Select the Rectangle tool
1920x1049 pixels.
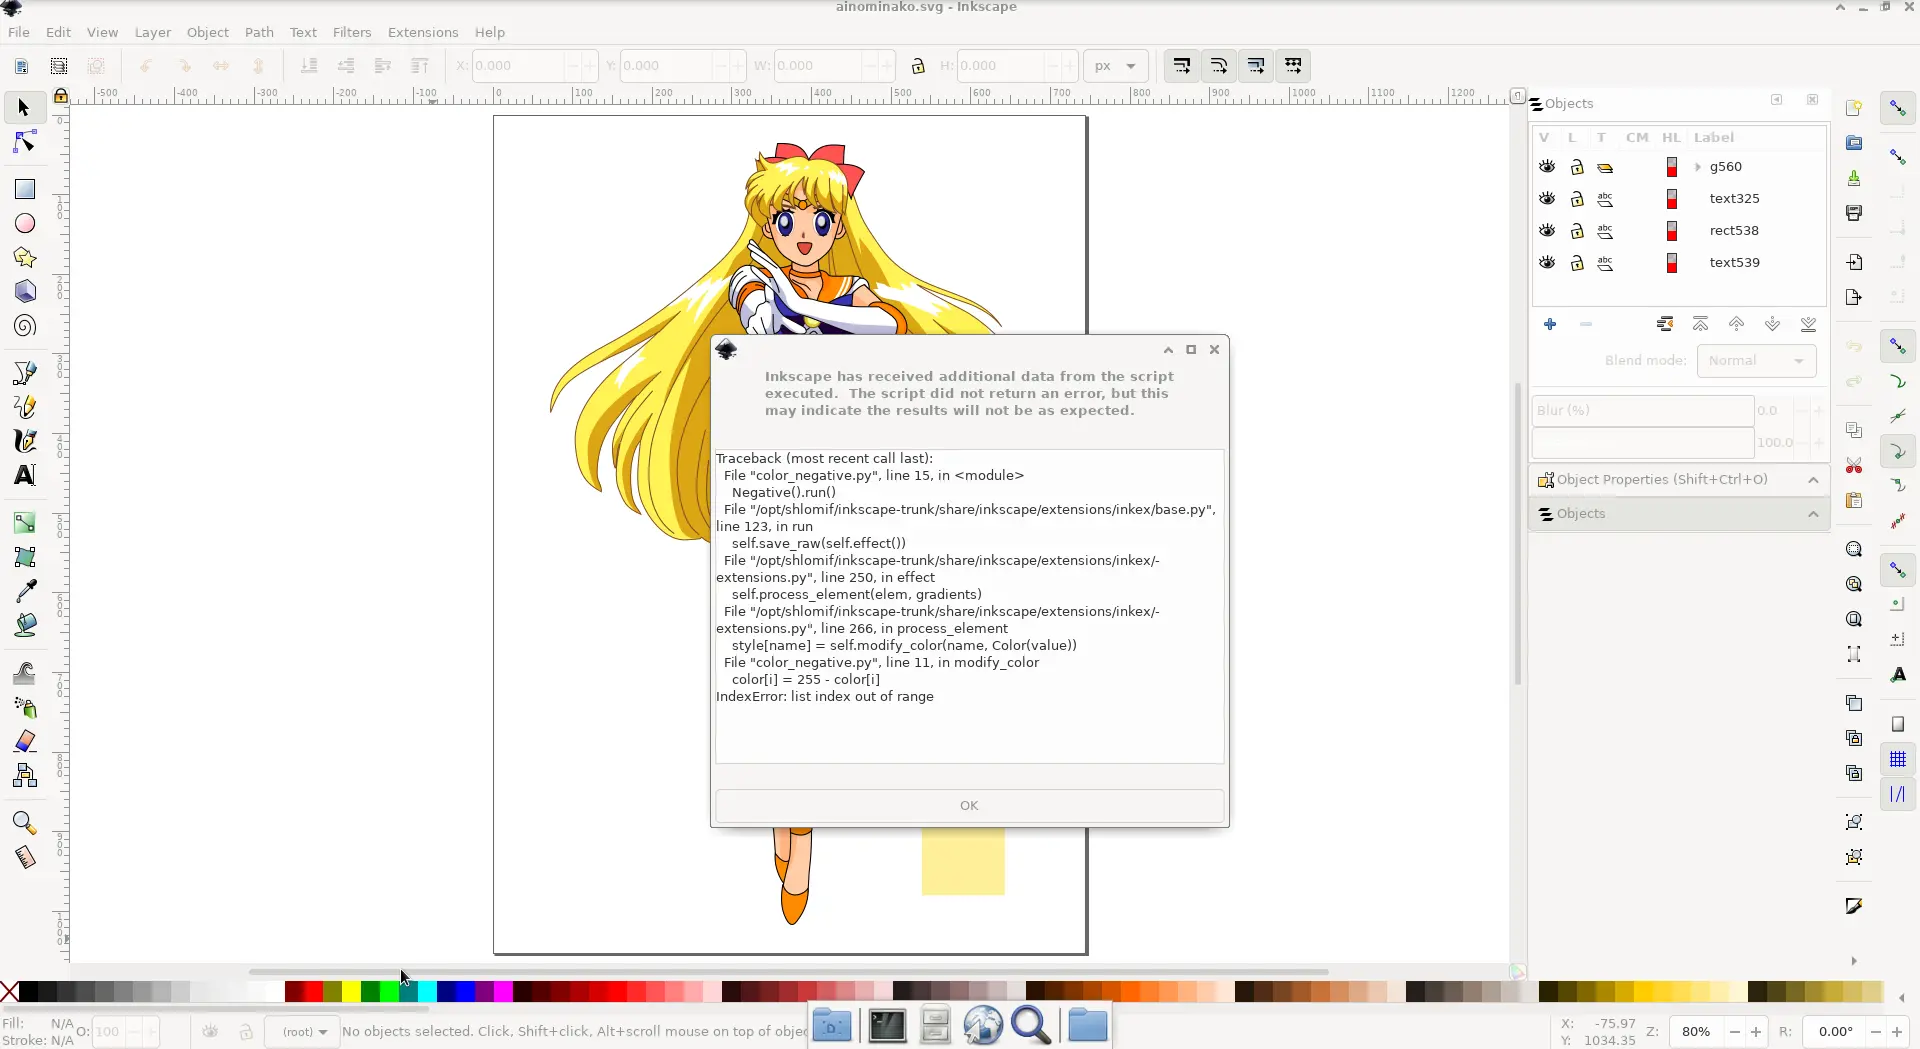click(24, 189)
